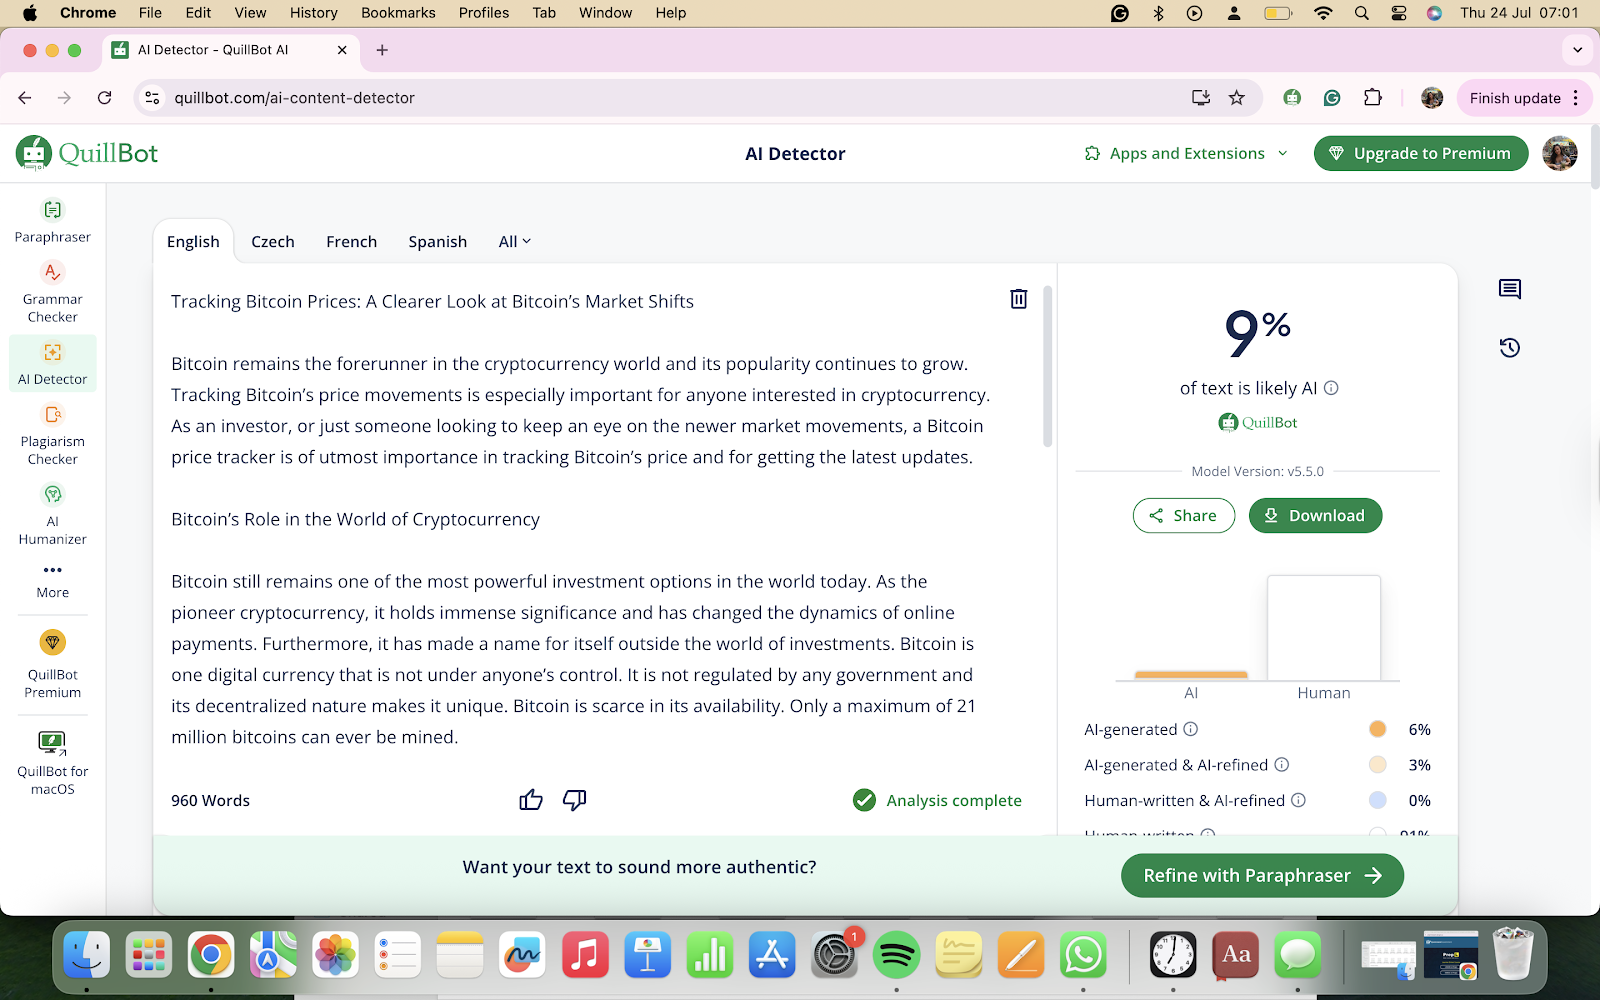Open Chrome extensions puzzle icon
This screenshot has height=1000, width=1600.
point(1372,97)
